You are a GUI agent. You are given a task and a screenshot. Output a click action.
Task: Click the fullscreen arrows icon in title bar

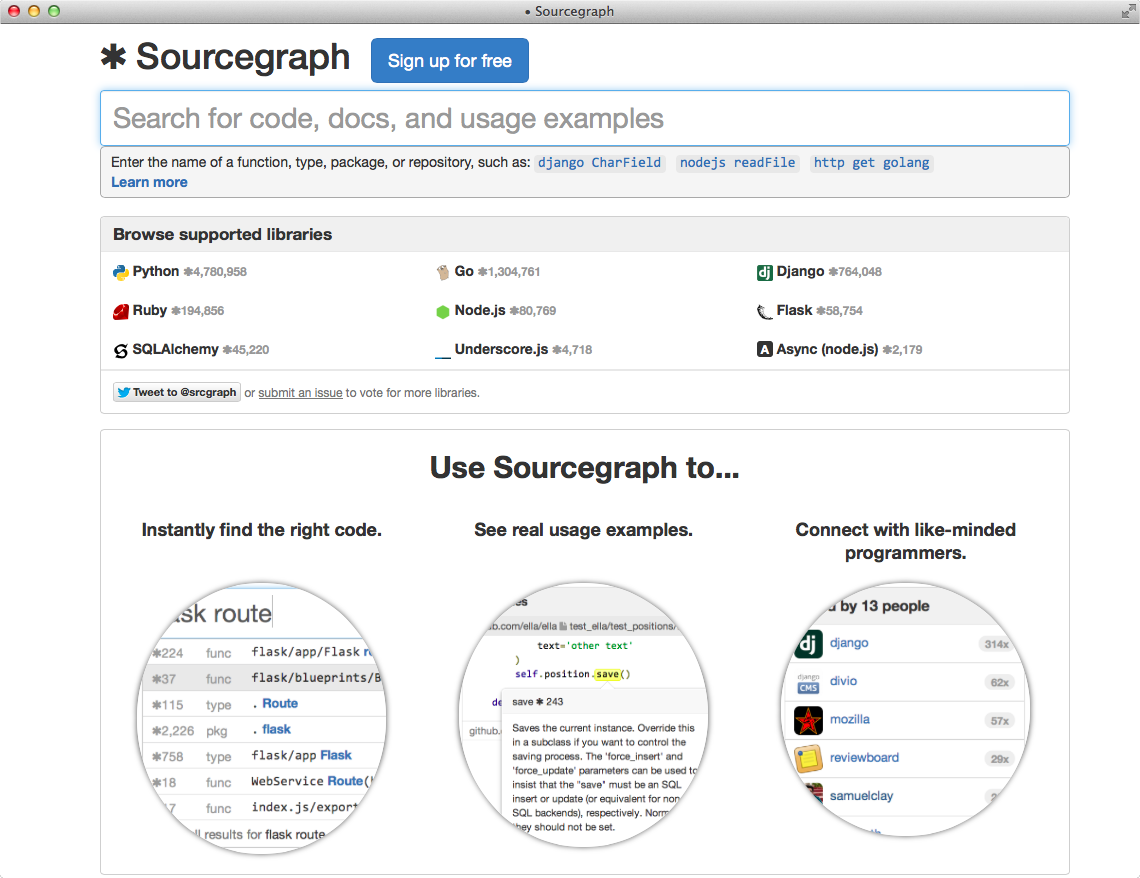point(1128,11)
